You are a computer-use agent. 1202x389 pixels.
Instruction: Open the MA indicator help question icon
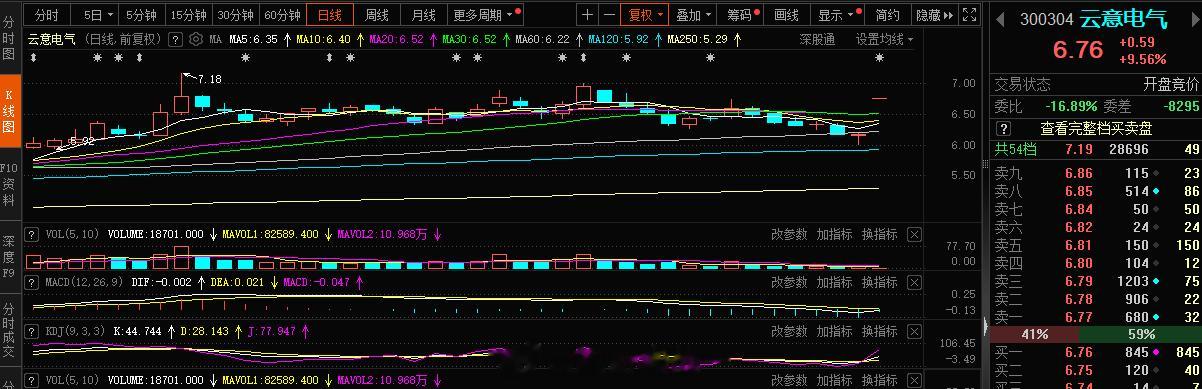click(x=175, y=39)
